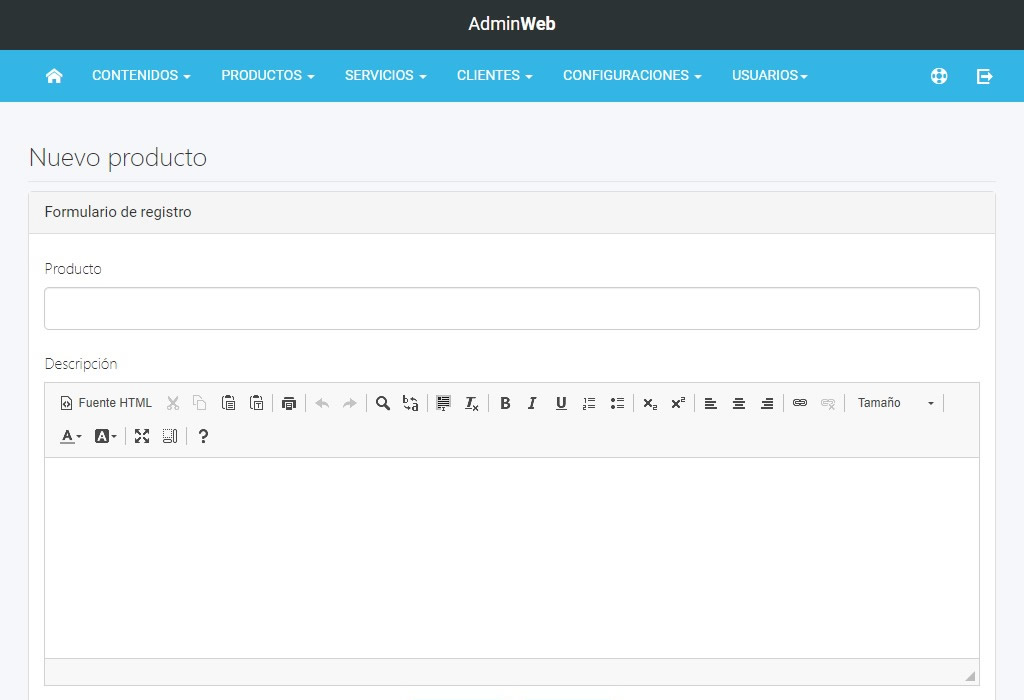Remove formatting with the Tx icon
The image size is (1024, 700).
tap(471, 403)
